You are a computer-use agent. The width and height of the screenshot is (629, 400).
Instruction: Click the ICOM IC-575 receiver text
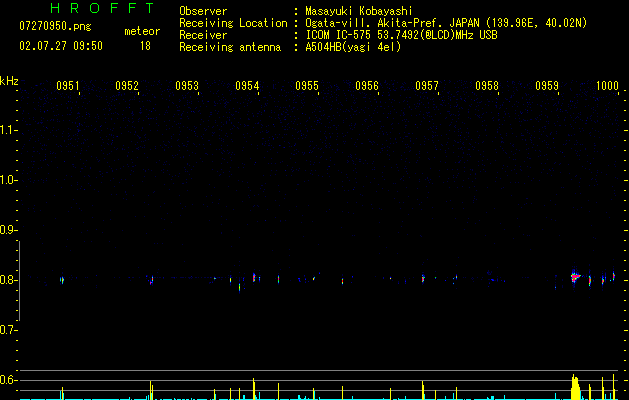(401, 35)
